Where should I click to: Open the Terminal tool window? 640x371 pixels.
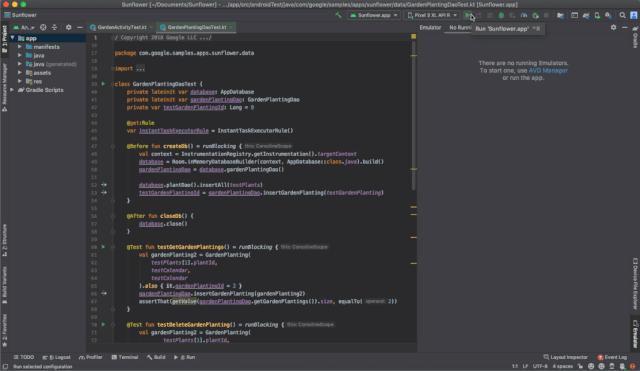[125, 357]
